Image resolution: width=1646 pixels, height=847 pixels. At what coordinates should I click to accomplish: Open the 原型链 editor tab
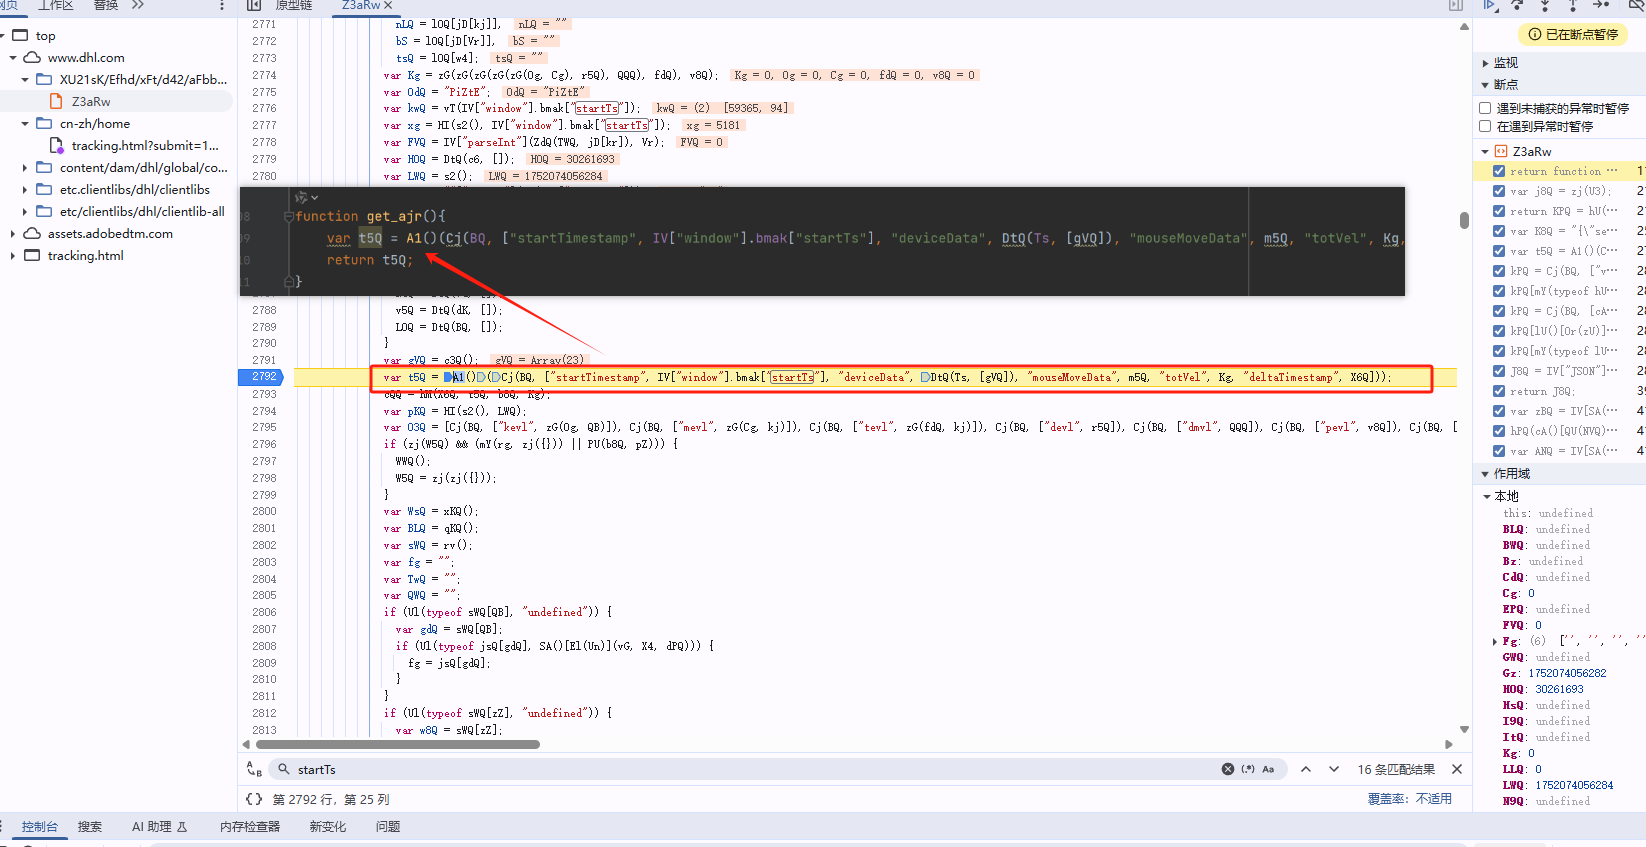tap(294, 5)
